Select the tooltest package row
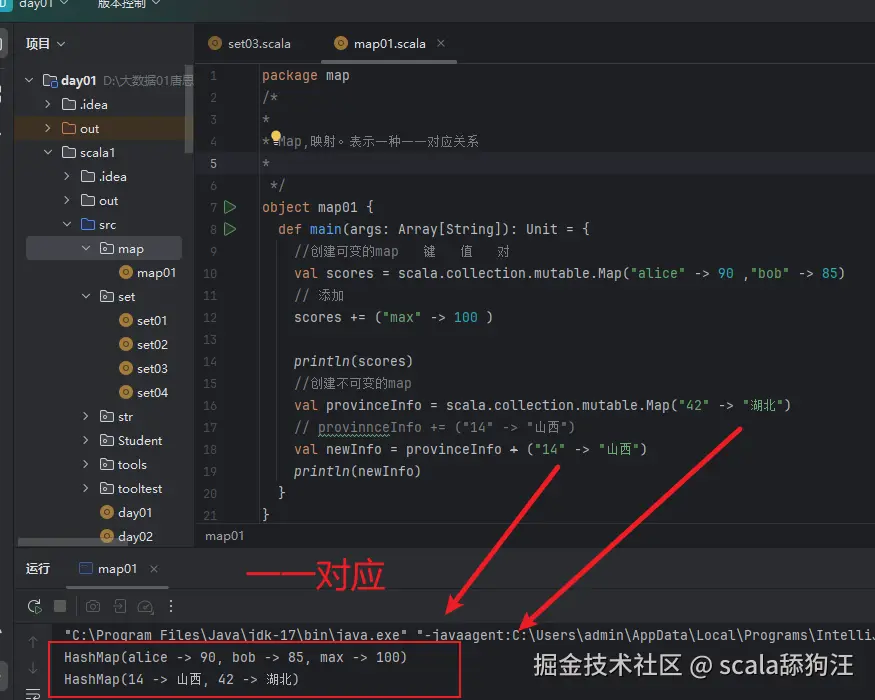The width and height of the screenshot is (875, 700). pos(104,488)
